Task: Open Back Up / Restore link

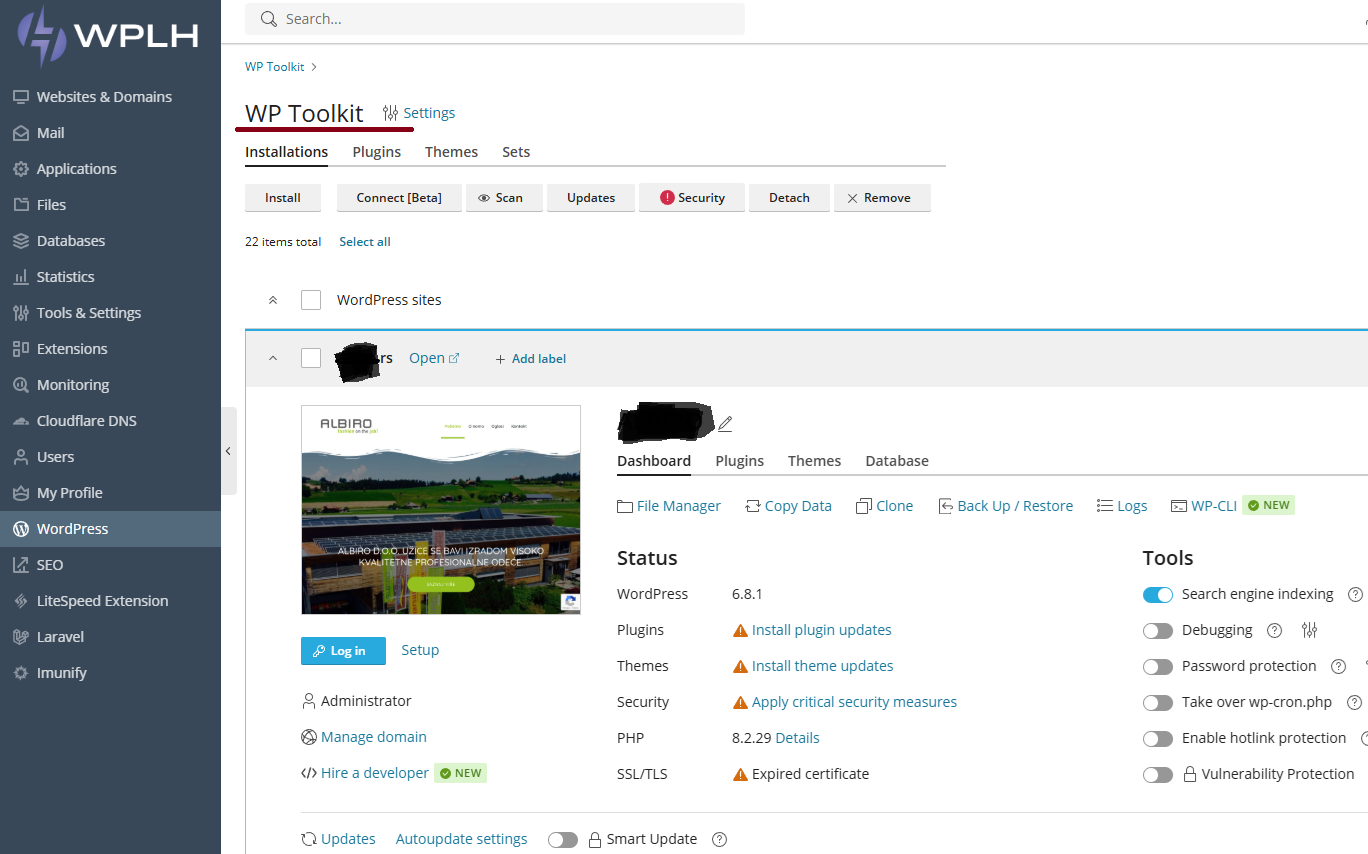Action: point(1005,506)
